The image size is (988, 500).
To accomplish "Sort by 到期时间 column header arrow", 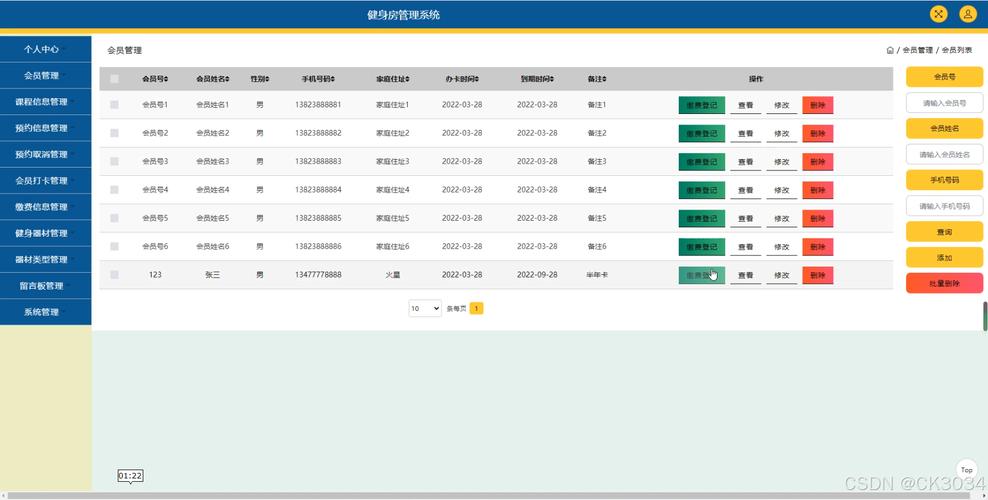I will (552, 79).
